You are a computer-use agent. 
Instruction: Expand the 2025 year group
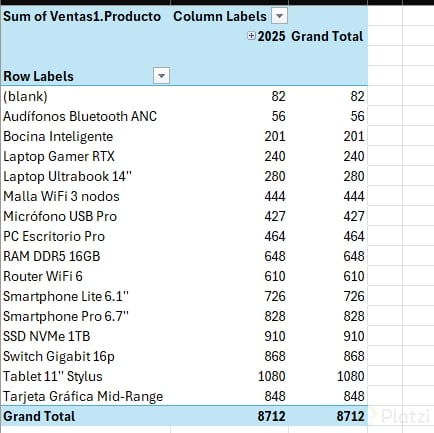click(x=251, y=36)
